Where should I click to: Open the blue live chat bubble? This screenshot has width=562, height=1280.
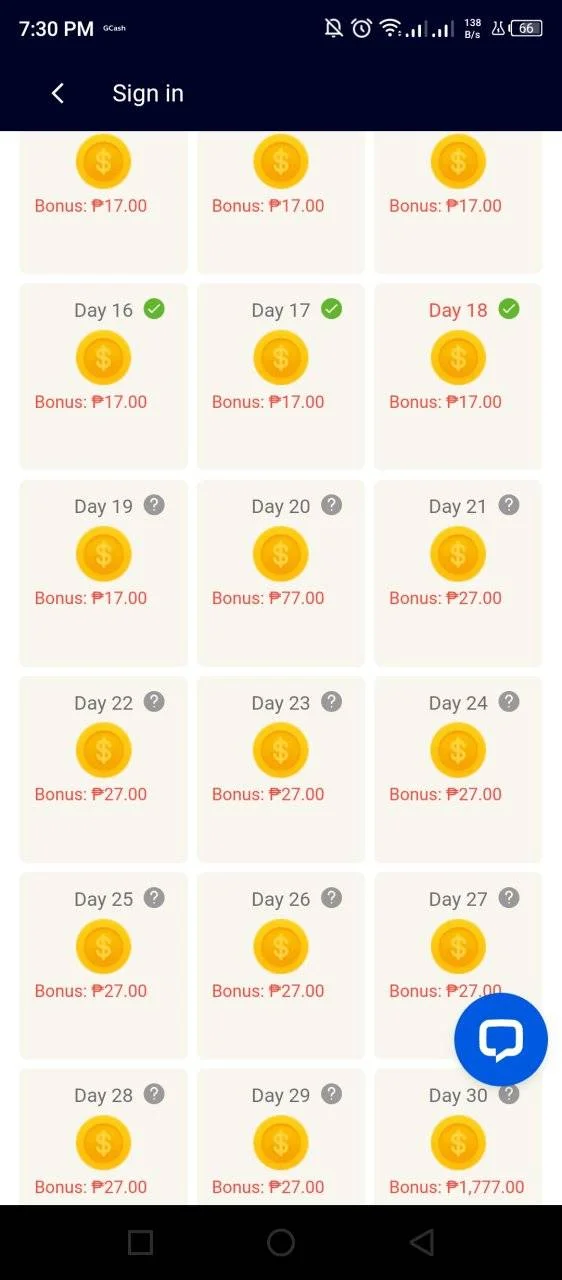[x=500, y=1040]
